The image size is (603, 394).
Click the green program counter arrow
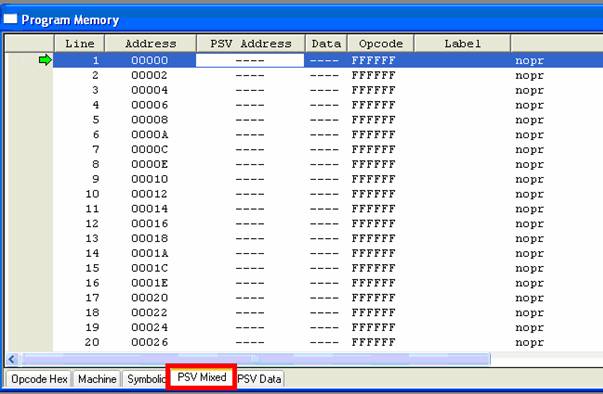[45, 60]
